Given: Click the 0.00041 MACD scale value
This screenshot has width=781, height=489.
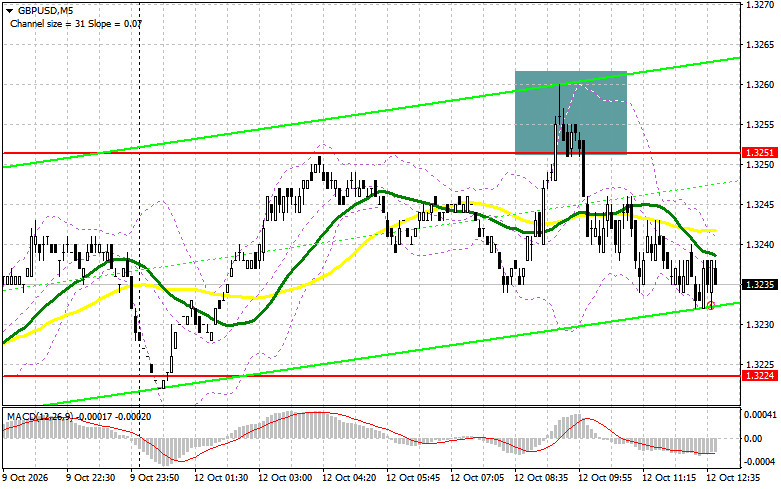Looking at the screenshot, I should tap(761, 414).
